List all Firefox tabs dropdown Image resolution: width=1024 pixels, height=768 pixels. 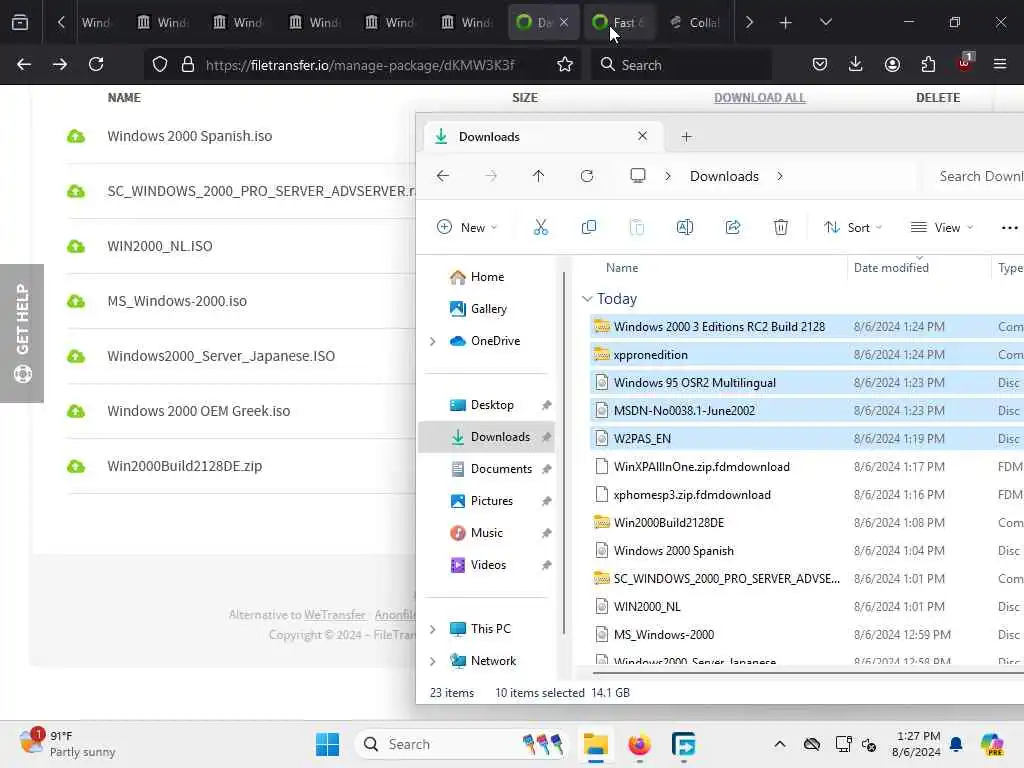coord(825,22)
